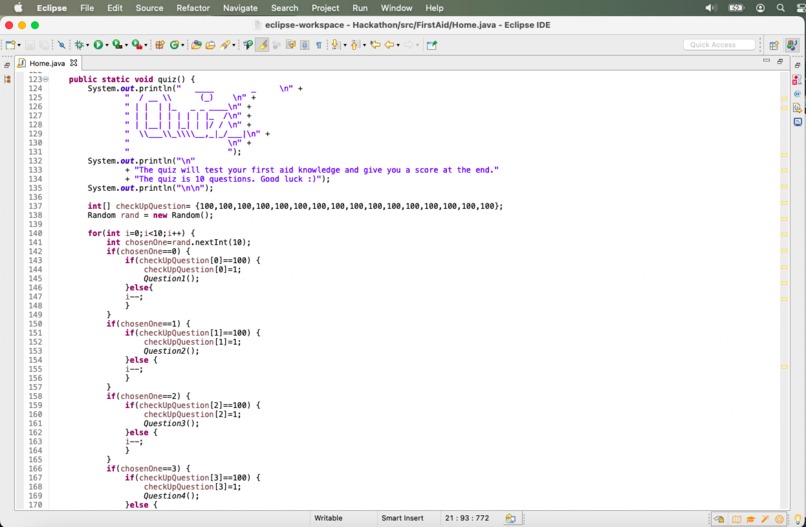Toggle Show Whitespace Characters pilcrow button
Image resolution: width=806 pixels, height=527 pixels.
[x=319, y=45]
